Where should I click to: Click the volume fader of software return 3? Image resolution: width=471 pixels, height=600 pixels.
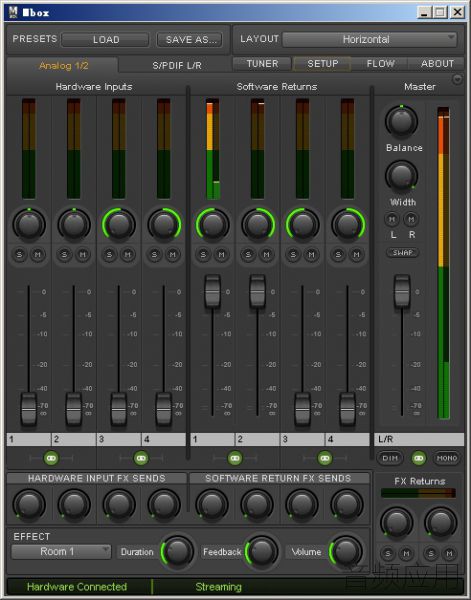pos(302,409)
